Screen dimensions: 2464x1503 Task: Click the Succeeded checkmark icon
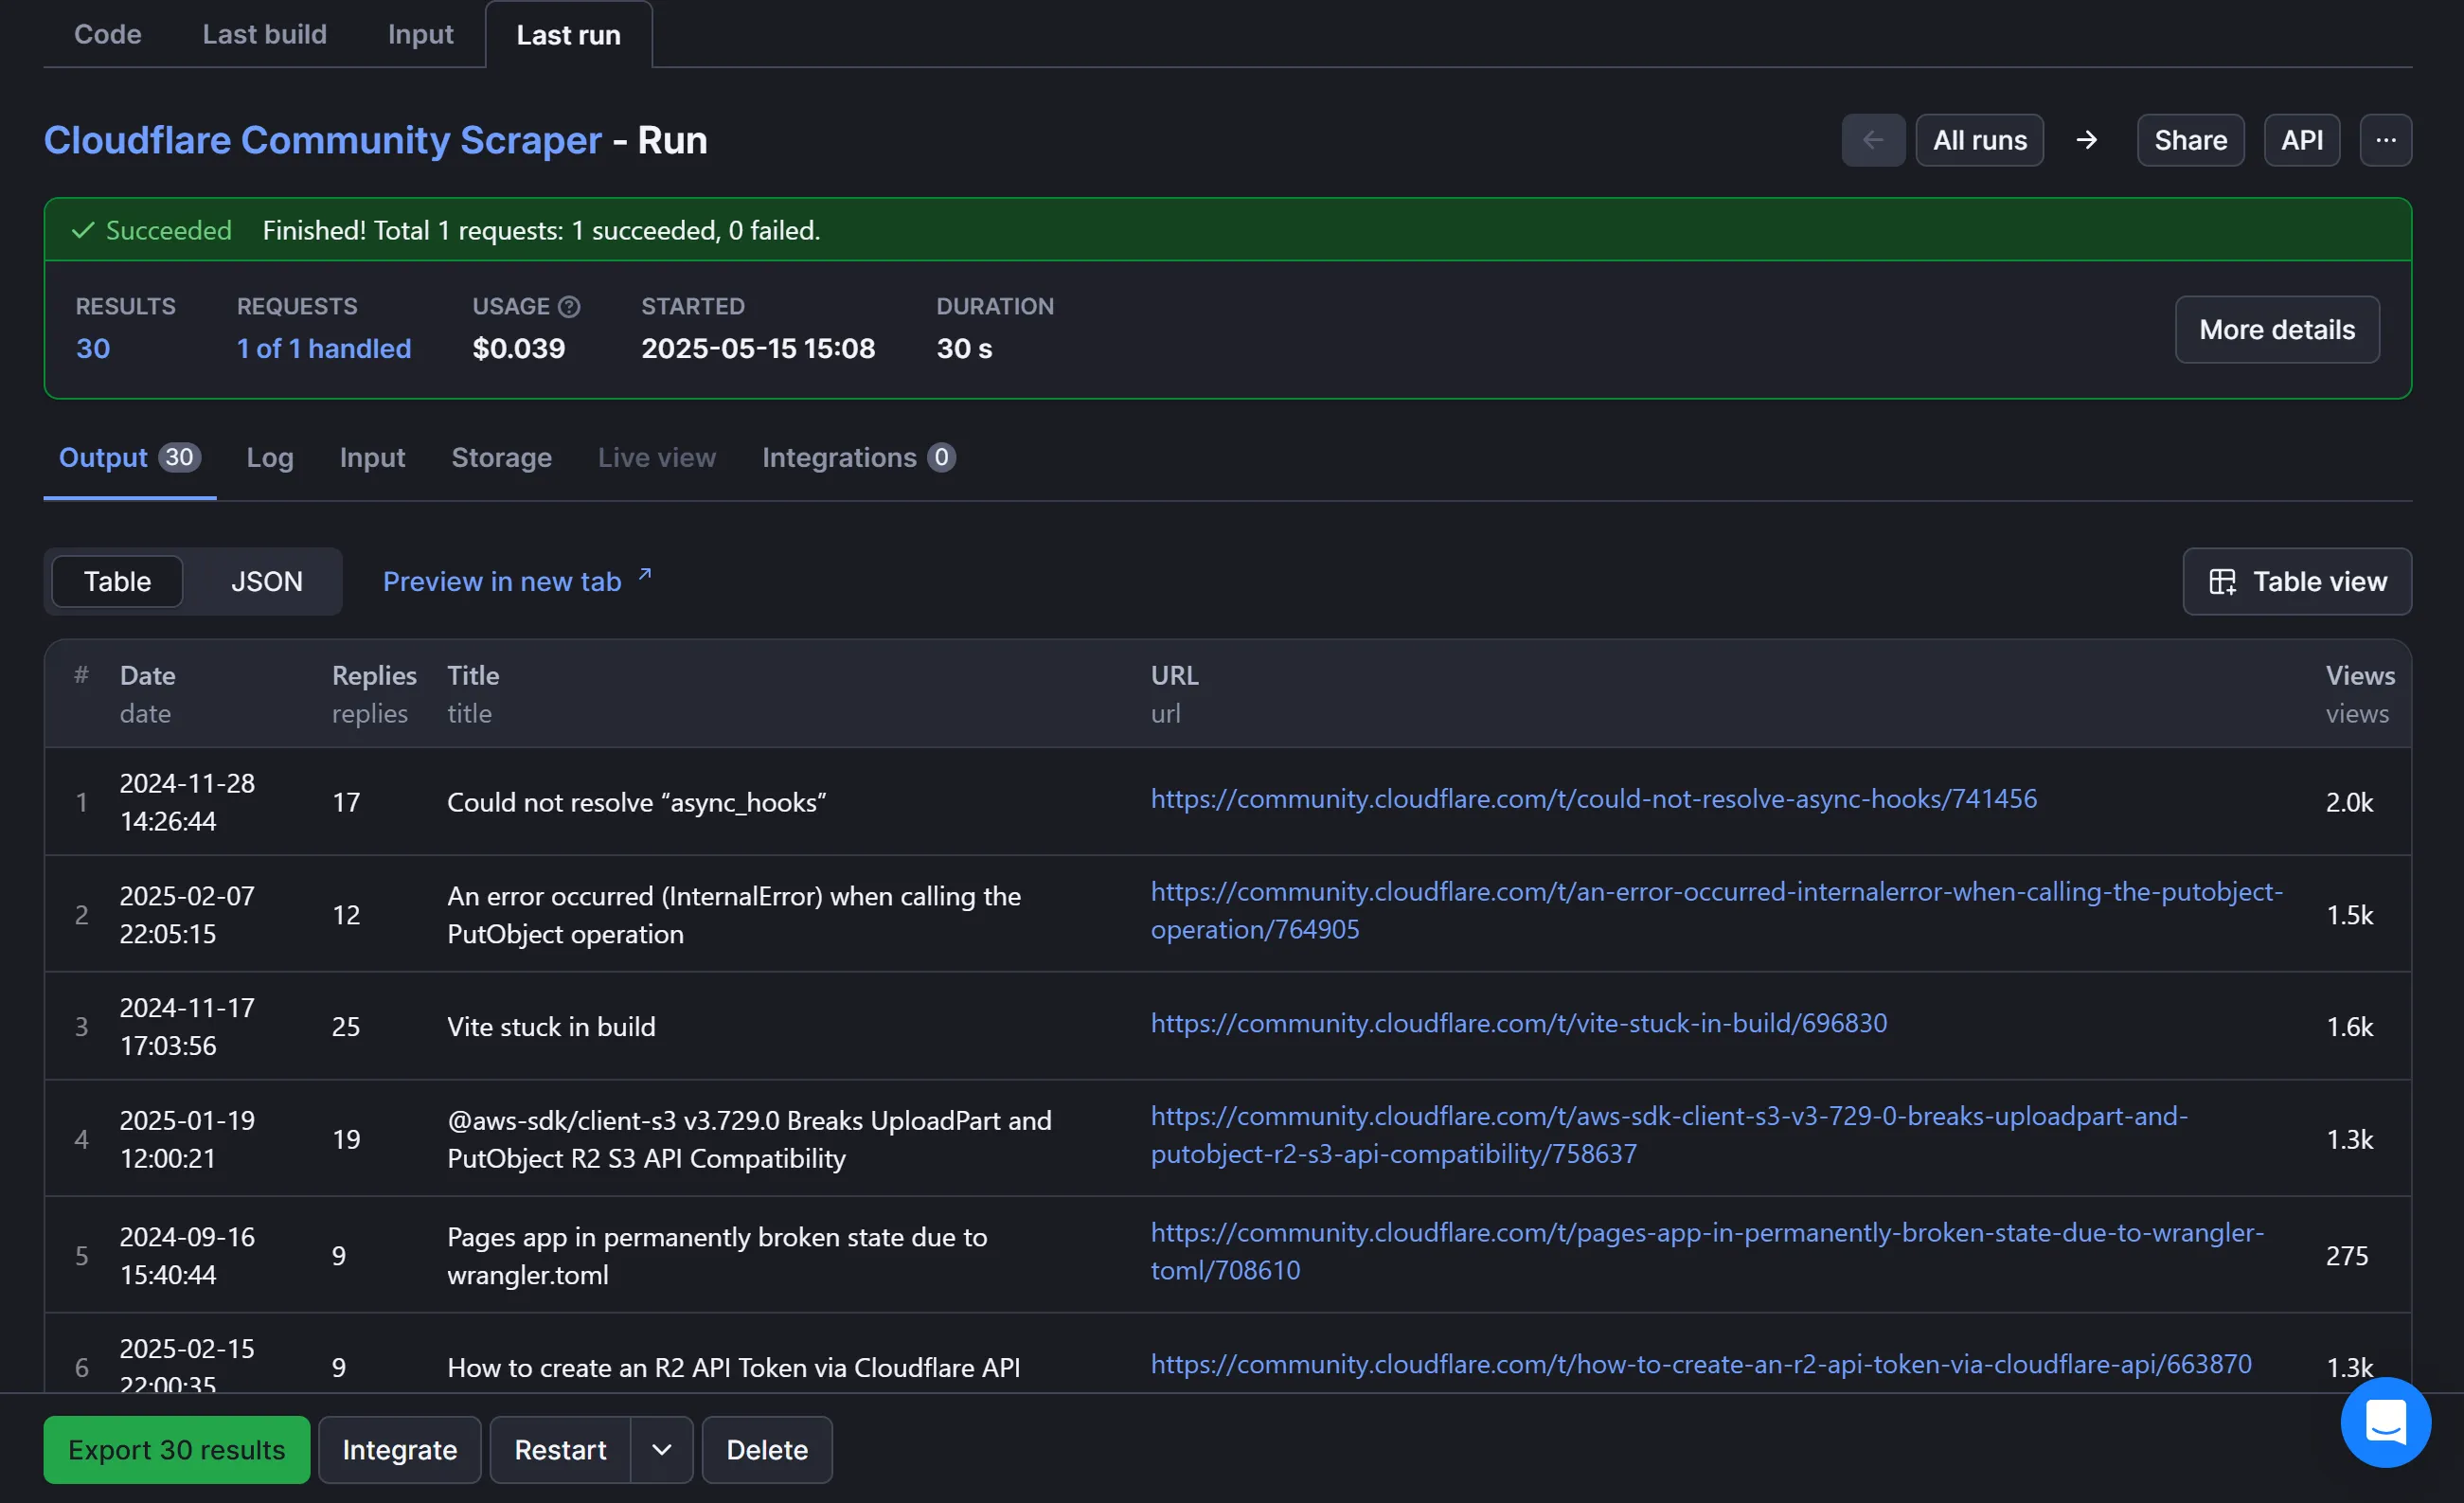(83, 230)
